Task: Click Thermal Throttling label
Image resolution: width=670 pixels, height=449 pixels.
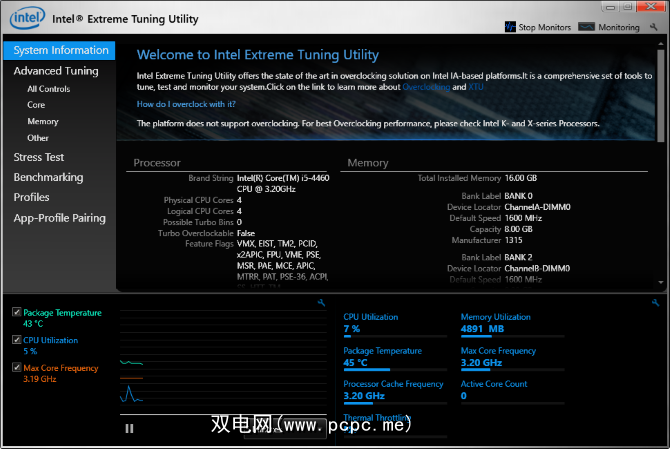Action: coord(377,417)
